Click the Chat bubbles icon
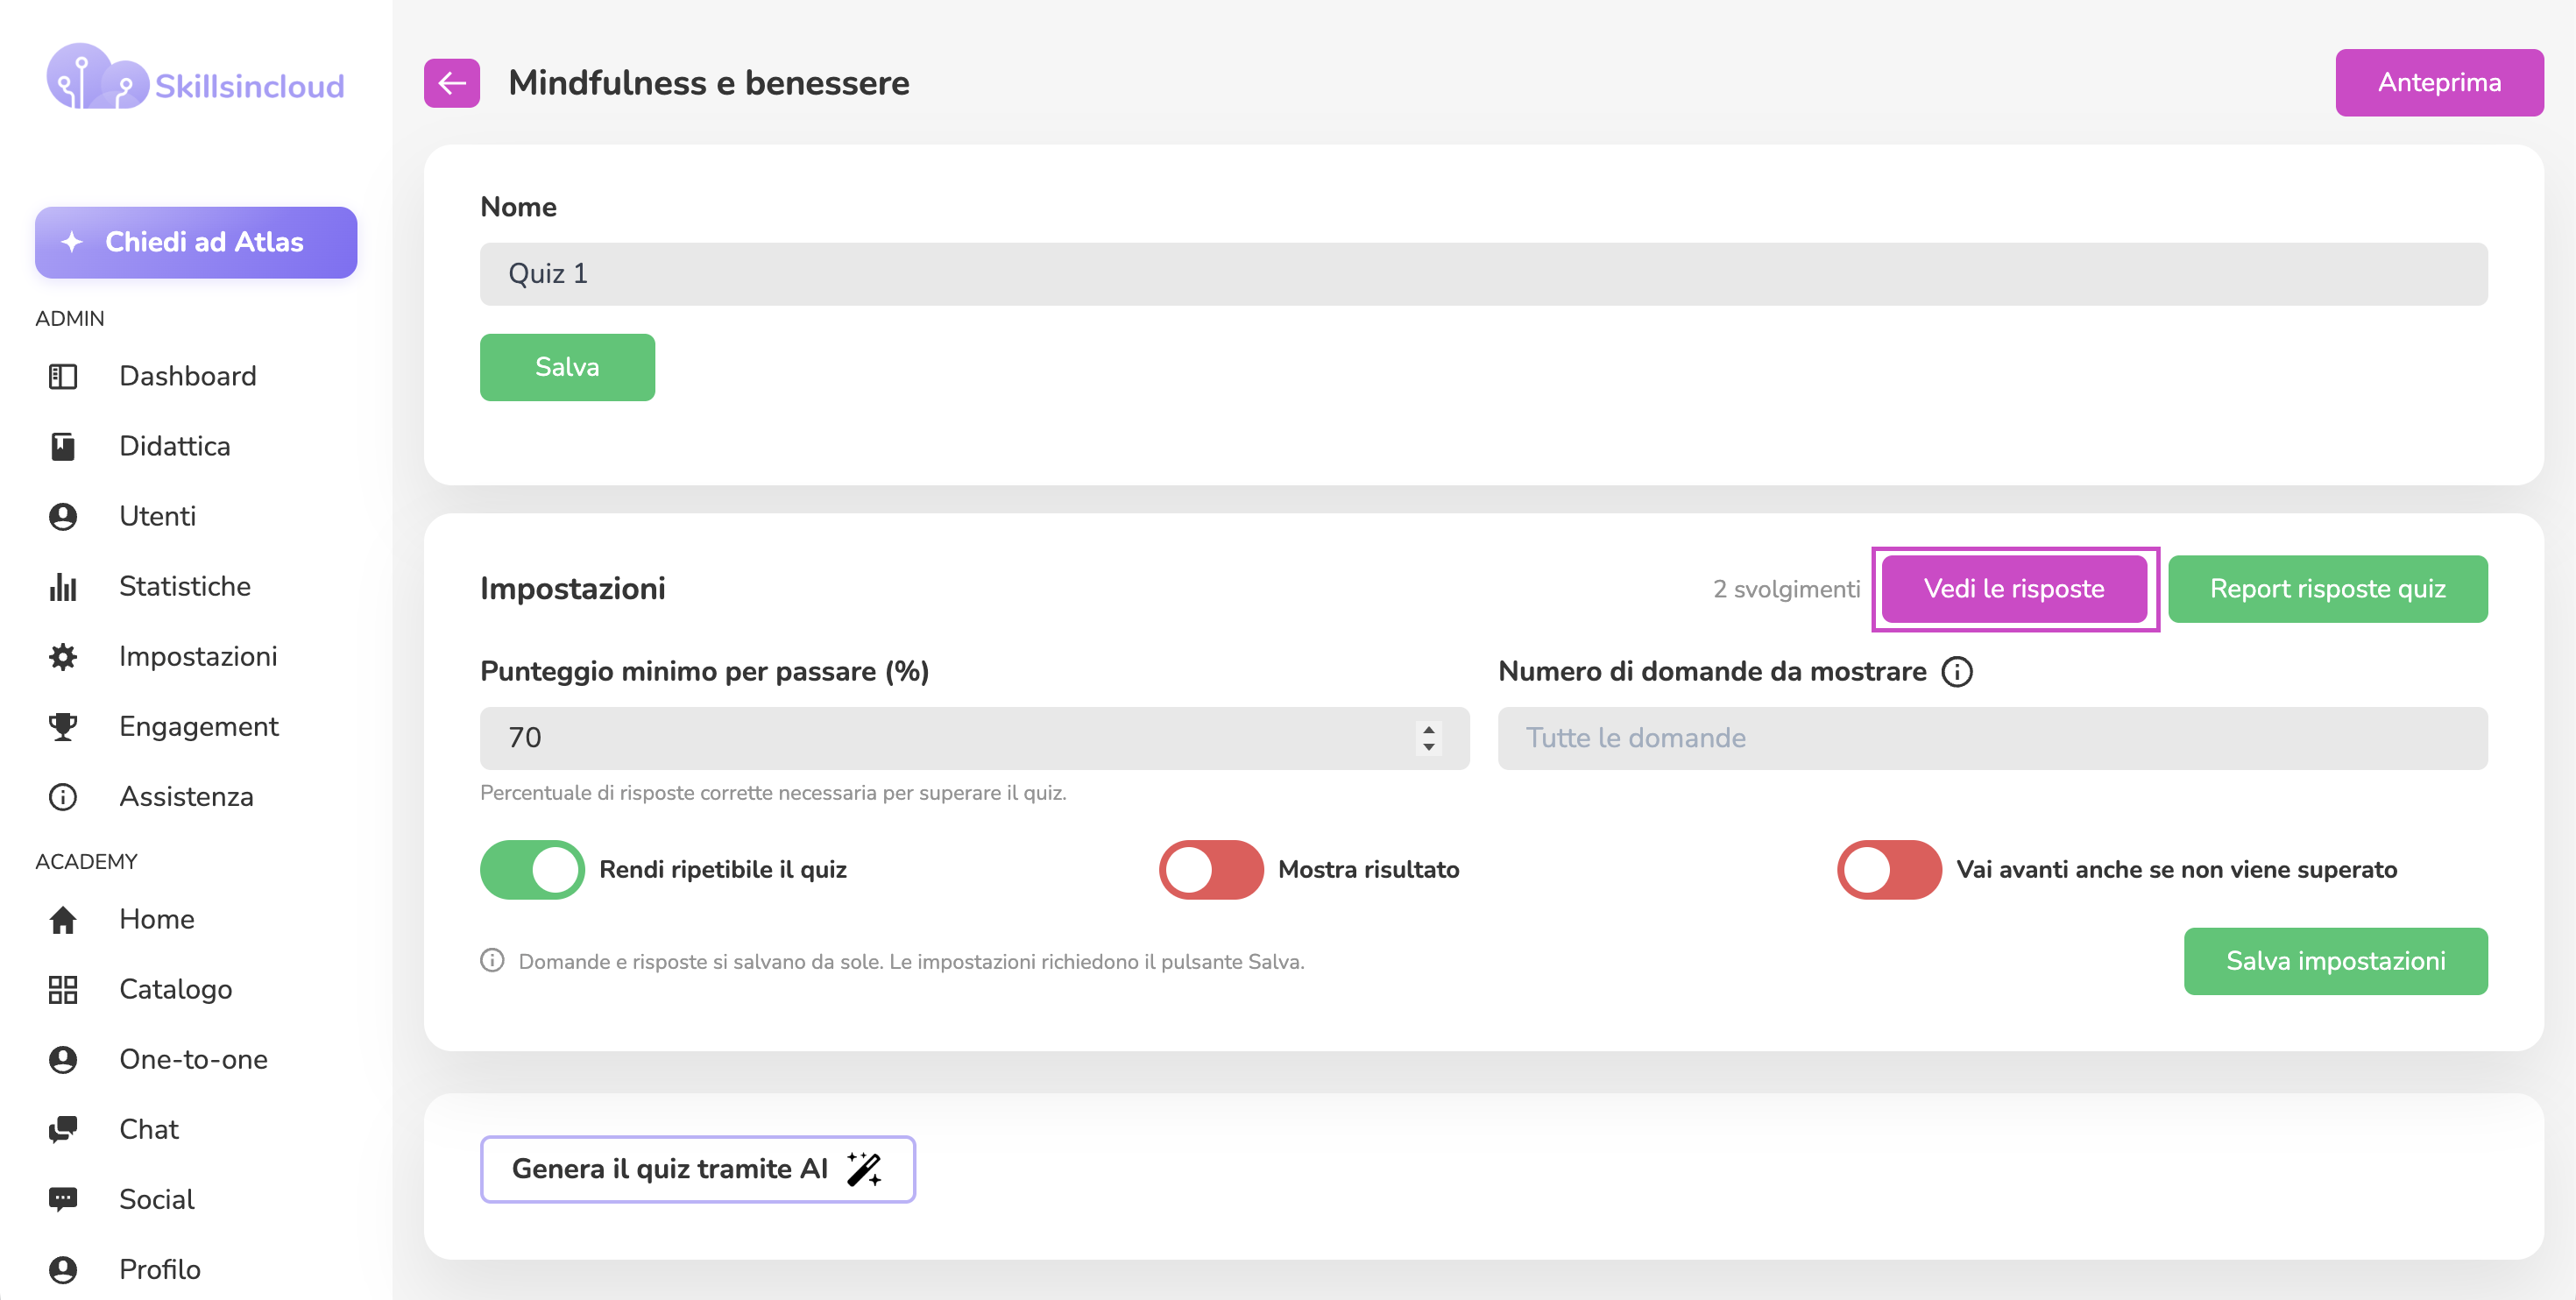The image size is (2576, 1300). pyautogui.click(x=63, y=1129)
